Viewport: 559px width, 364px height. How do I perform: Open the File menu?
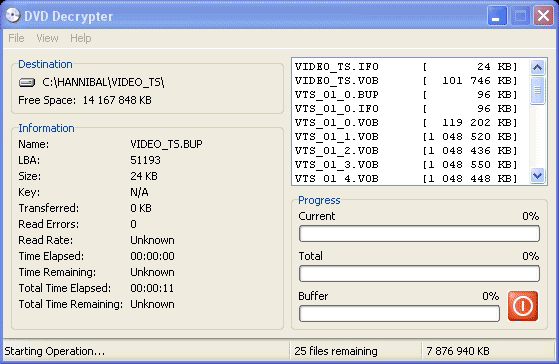point(16,38)
